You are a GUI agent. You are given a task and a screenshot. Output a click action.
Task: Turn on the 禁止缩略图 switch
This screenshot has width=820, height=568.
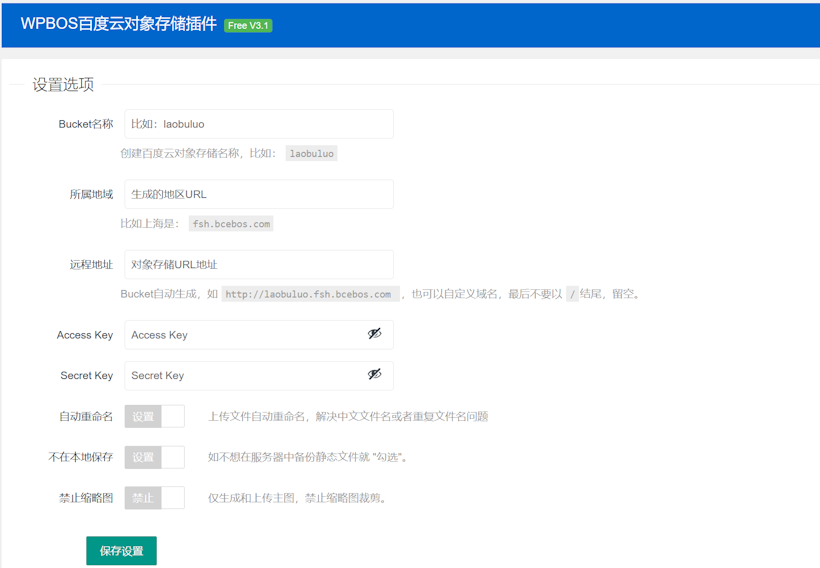pyautogui.click(x=155, y=497)
